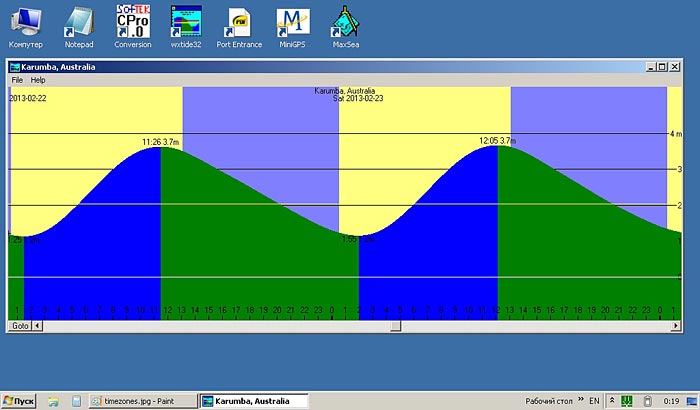Click the show desktop icon by the clock
The height and width of the screenshot is (410, 700).
692,401
